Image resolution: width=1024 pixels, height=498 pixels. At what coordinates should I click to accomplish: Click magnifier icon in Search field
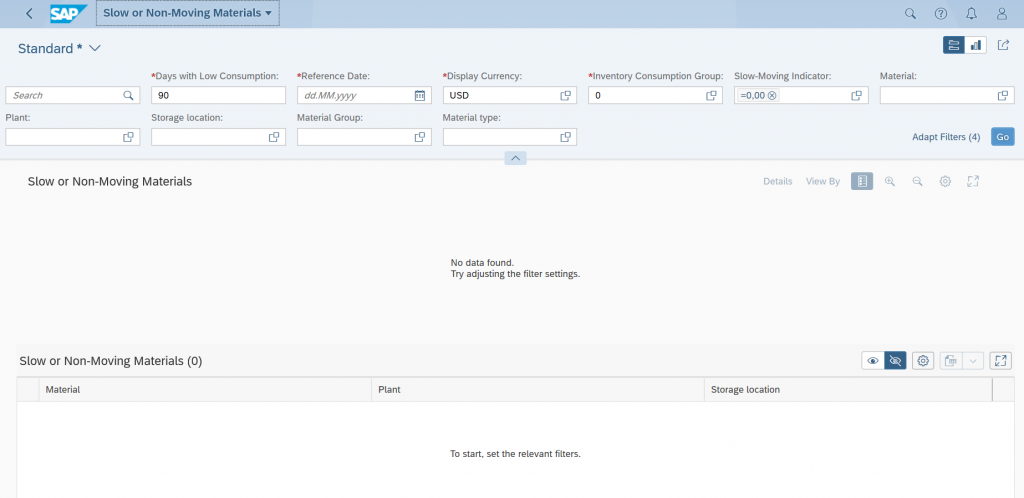(x=128, y=95)
